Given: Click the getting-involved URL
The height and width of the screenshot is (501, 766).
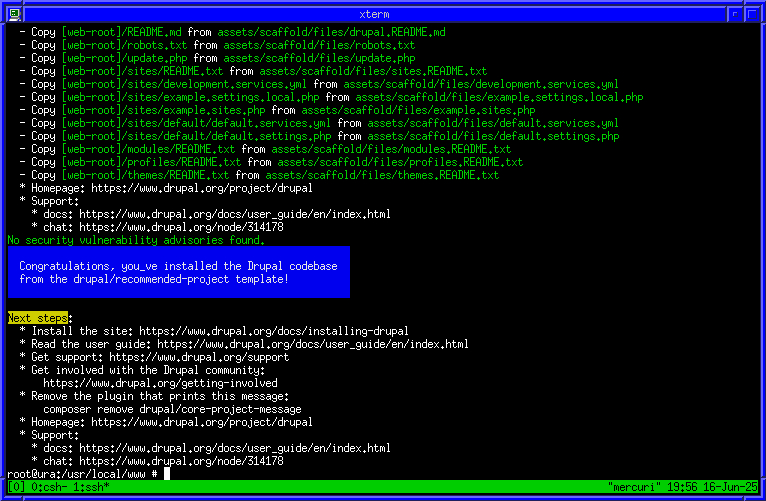Looking at the screenshot, I should (160, 383).
